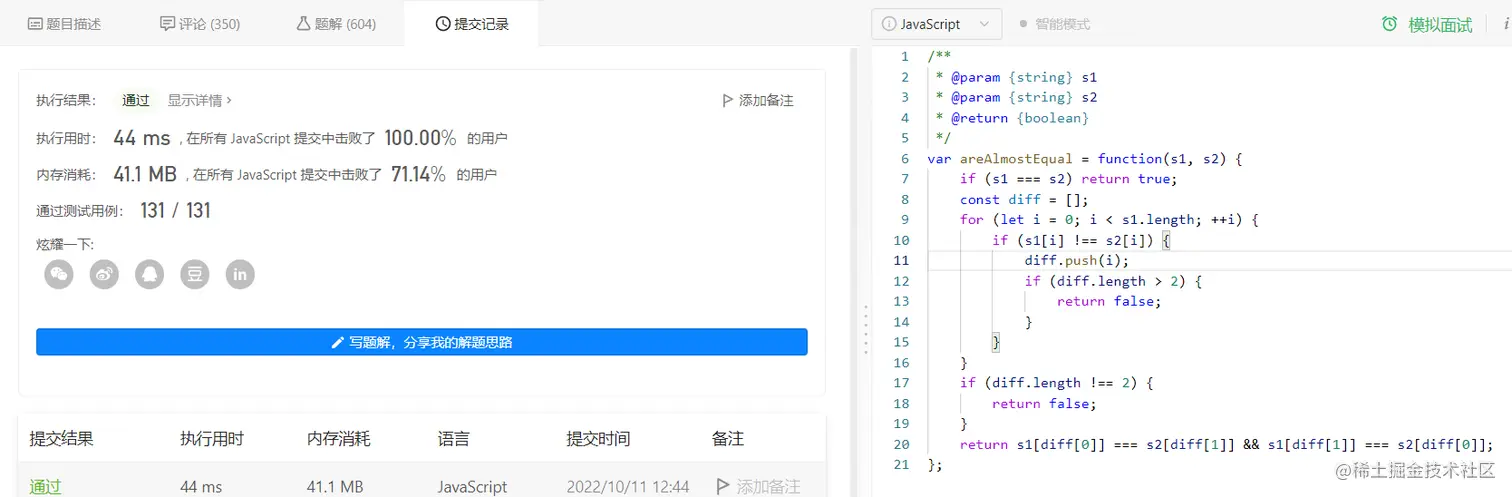Image resolution: width=1512 pixels, height=497 pixels.
Task: Share result via Weibo icon
Action: pos(104,274)
